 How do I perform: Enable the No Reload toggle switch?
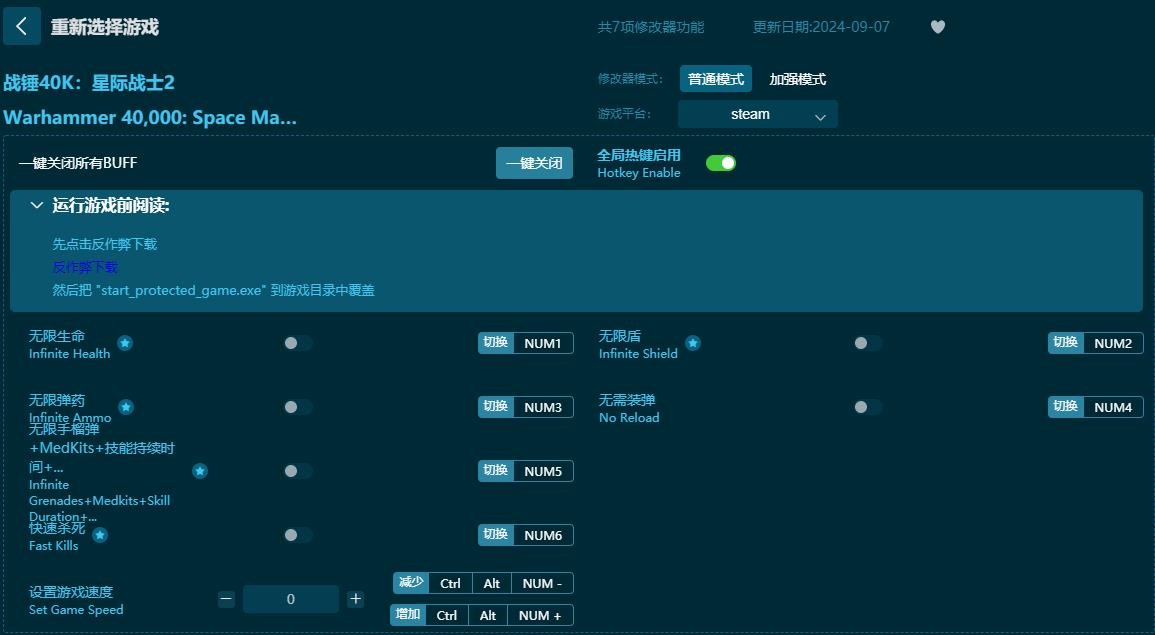pyautogui.click(x=867, y=407)
